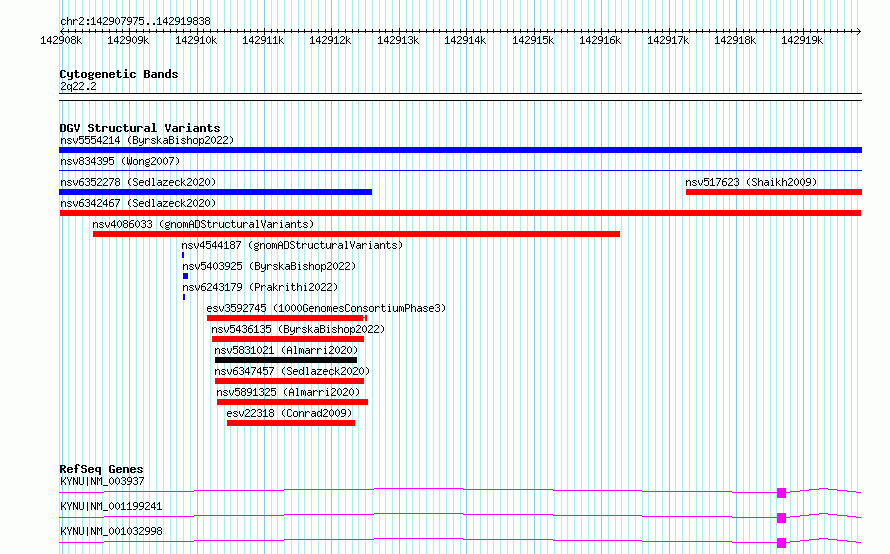Open nsv5831021 (Almarri2020) label

click(286, 350)
